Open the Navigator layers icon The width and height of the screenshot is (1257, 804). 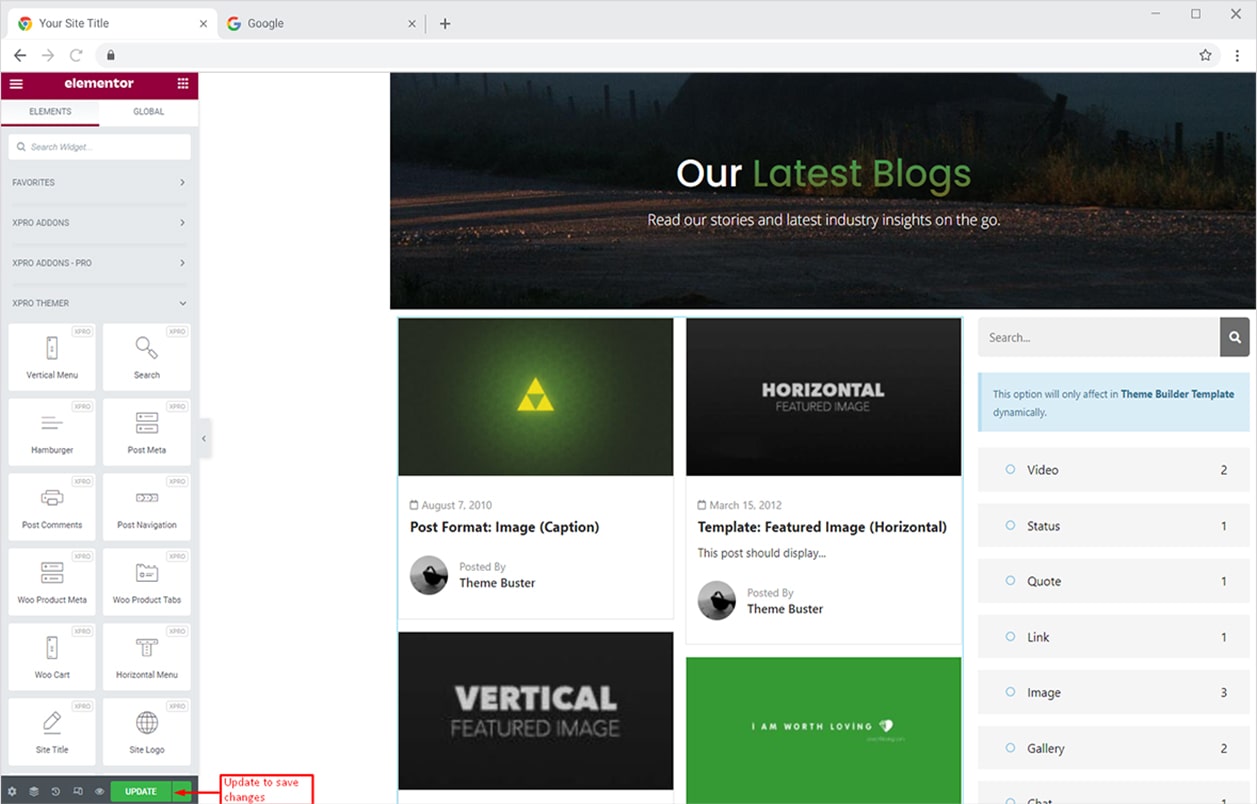click(34, 792)
